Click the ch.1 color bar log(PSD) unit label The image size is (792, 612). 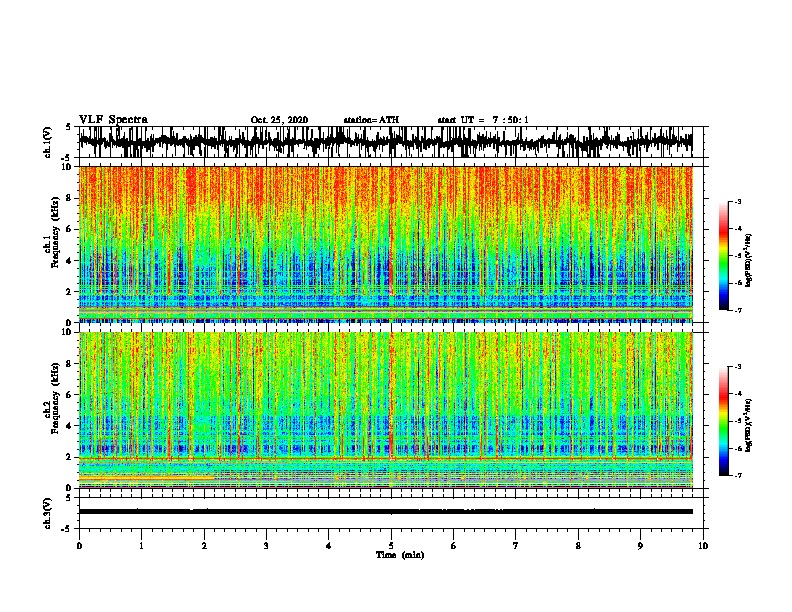point(749,261)
